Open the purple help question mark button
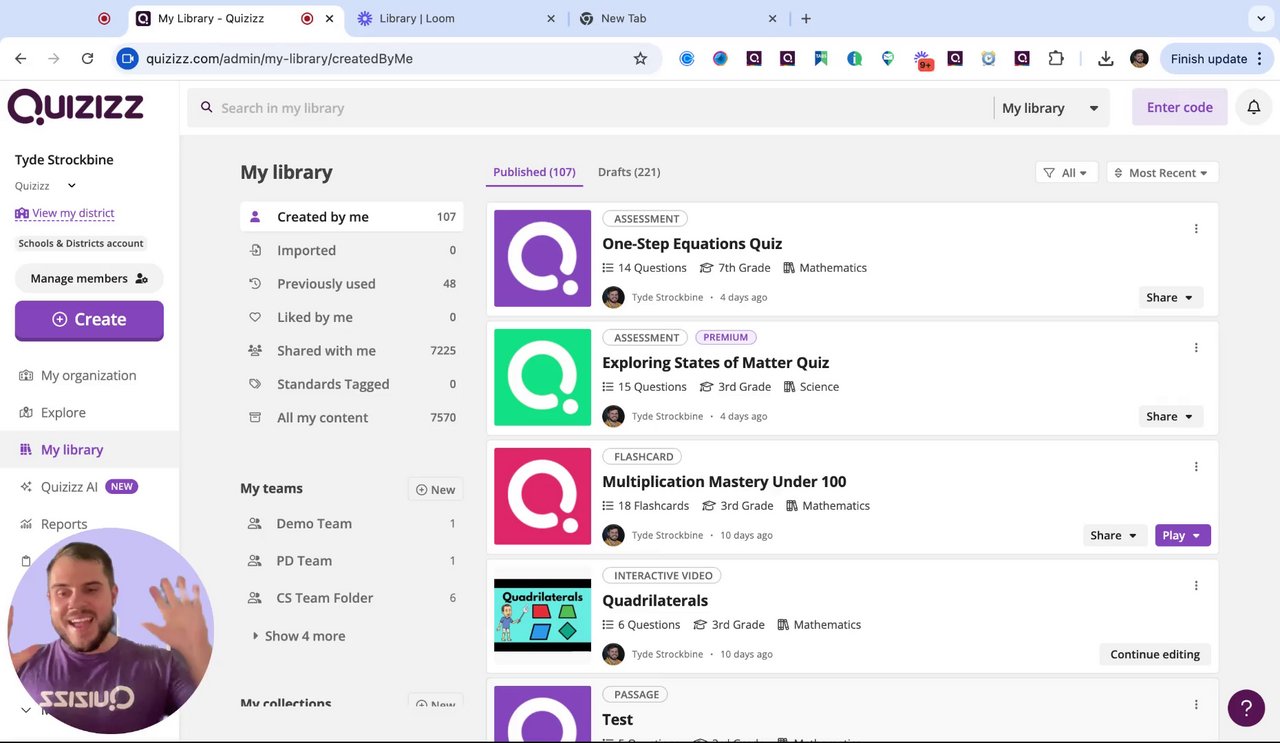The width and height of the screenshot is (1280, 743). [1246, 708]
